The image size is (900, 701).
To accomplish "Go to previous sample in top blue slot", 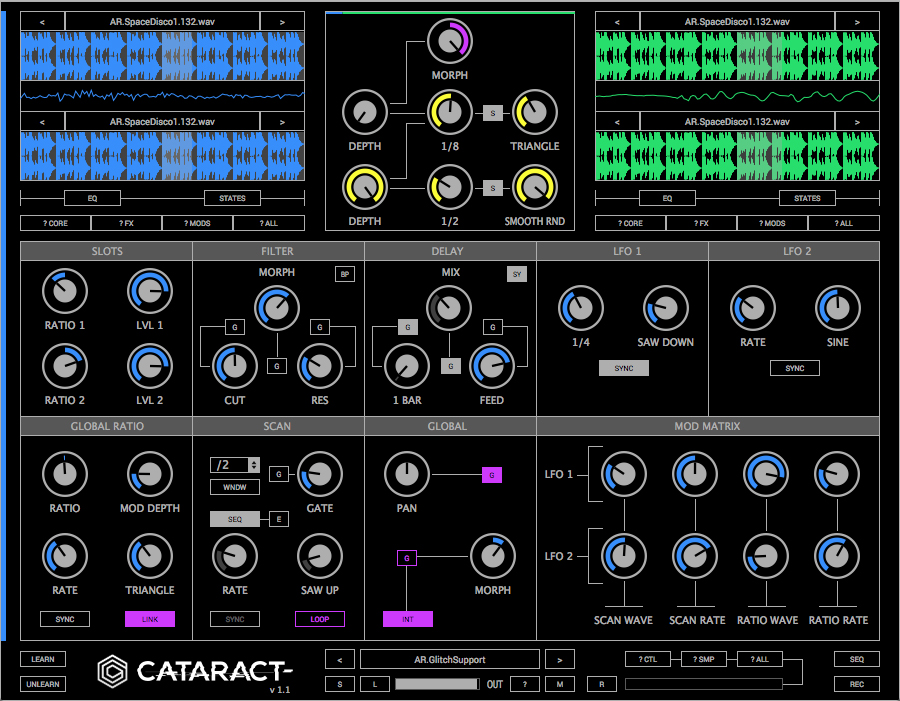I will point(42,22).
